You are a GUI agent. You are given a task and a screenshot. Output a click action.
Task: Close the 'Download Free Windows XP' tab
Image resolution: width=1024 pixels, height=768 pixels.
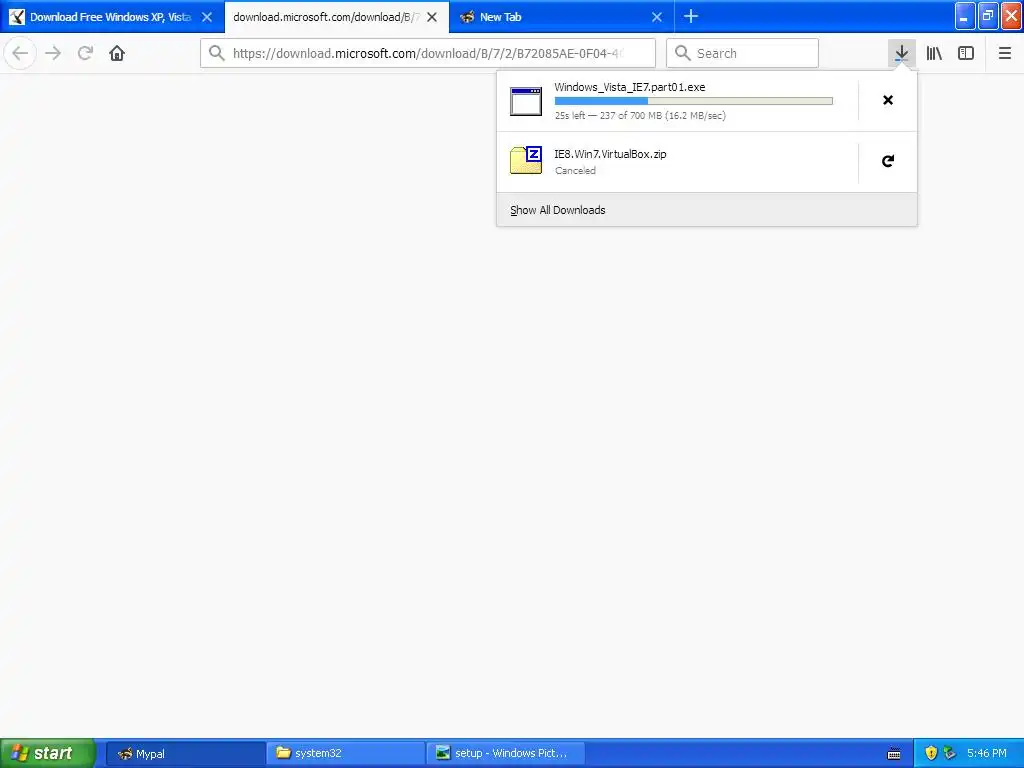coord(207,17)
